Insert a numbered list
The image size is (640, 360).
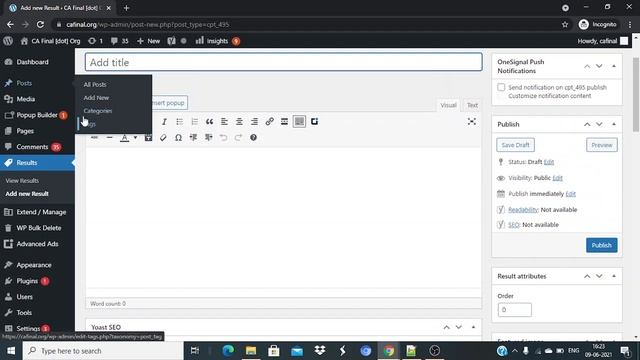(x=194, y=122)
